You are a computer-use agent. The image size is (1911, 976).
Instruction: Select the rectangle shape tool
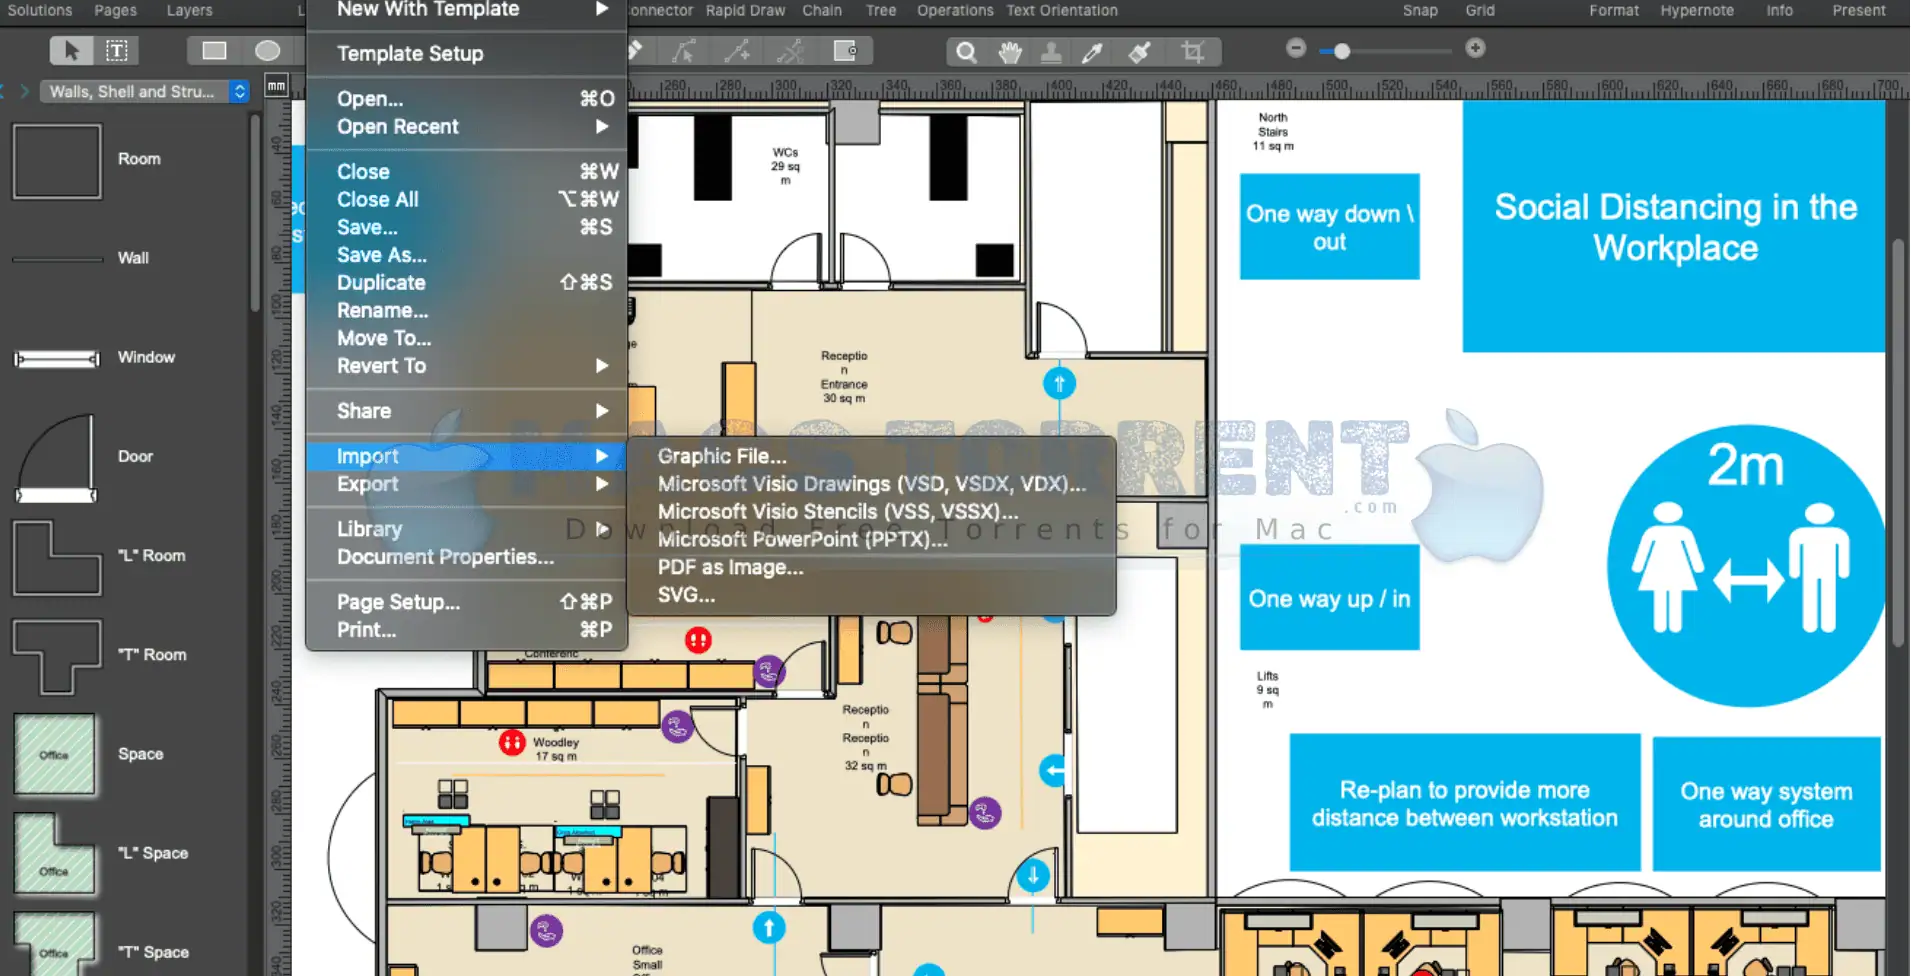point(214,50)
